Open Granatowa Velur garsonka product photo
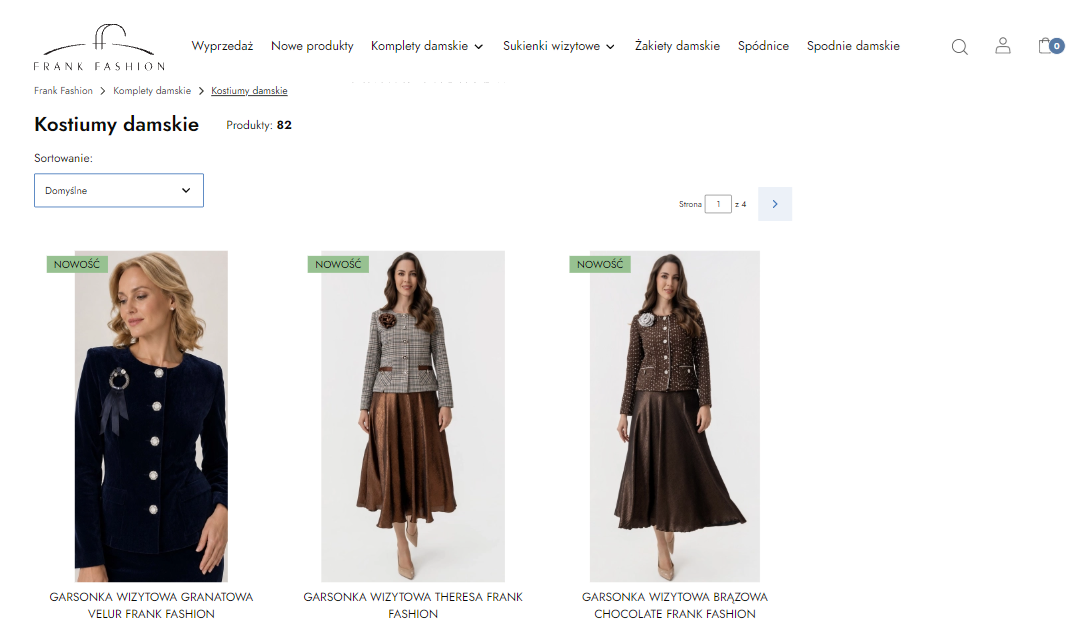 (151, 416)
